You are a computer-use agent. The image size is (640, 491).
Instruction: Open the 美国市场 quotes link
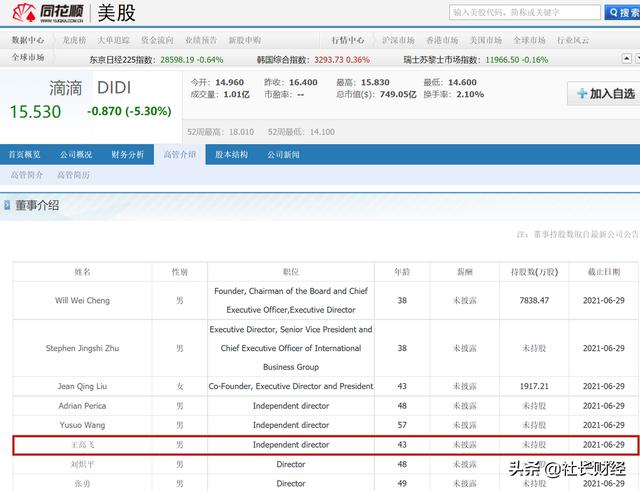486,40
